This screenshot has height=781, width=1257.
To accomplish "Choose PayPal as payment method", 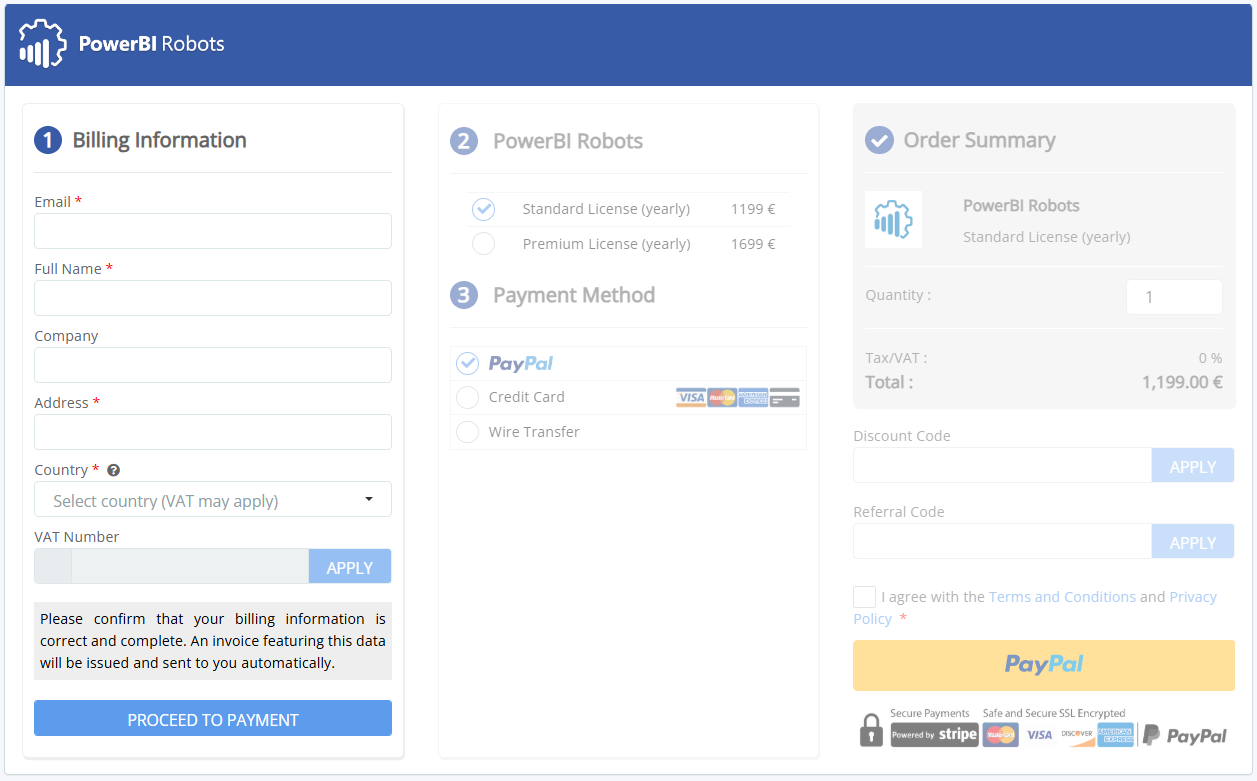I will point(467,363).
